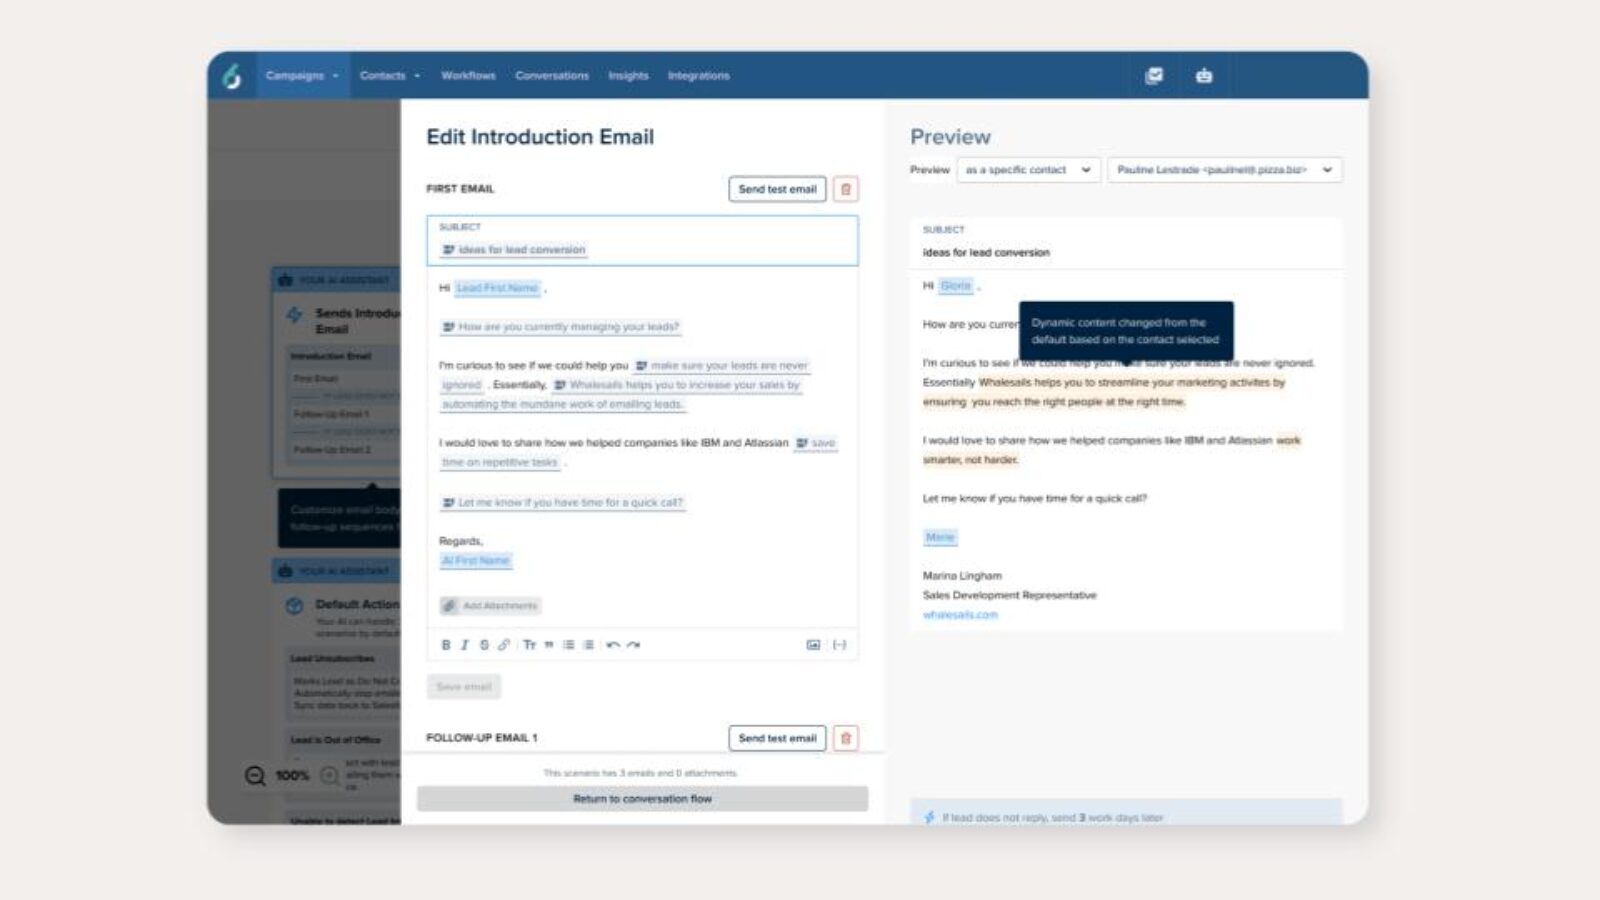Click the subject field 'Ideas for lead conversion'

click(x=643, y=241)
